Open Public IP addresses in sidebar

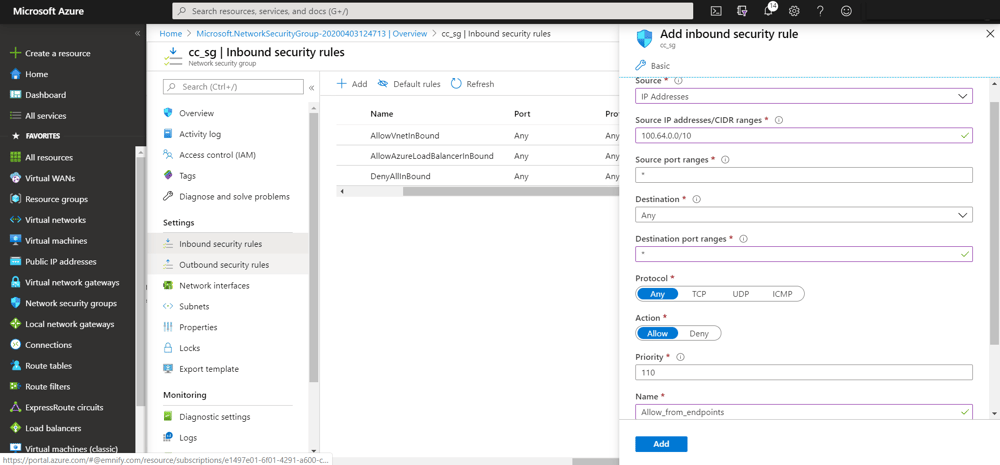(x=61, y=262)
